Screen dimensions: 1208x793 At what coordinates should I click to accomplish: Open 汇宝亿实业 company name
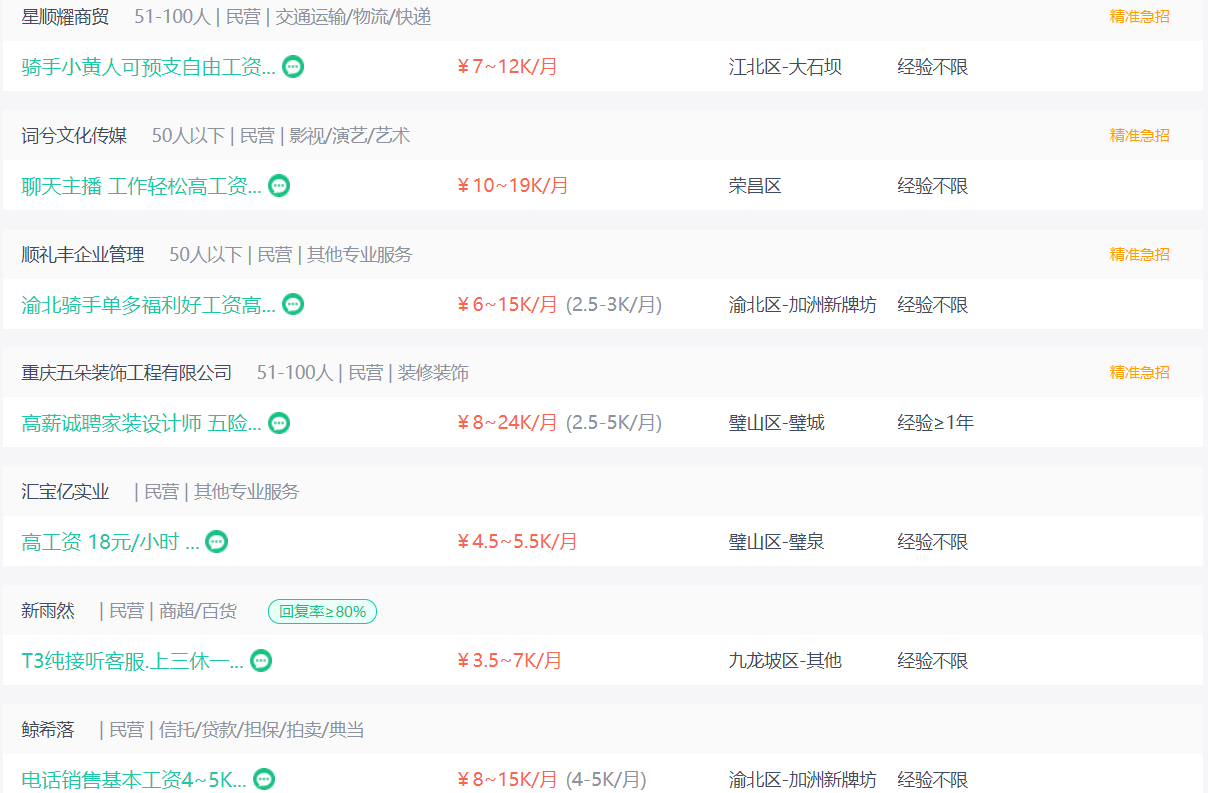pos(66,492)
